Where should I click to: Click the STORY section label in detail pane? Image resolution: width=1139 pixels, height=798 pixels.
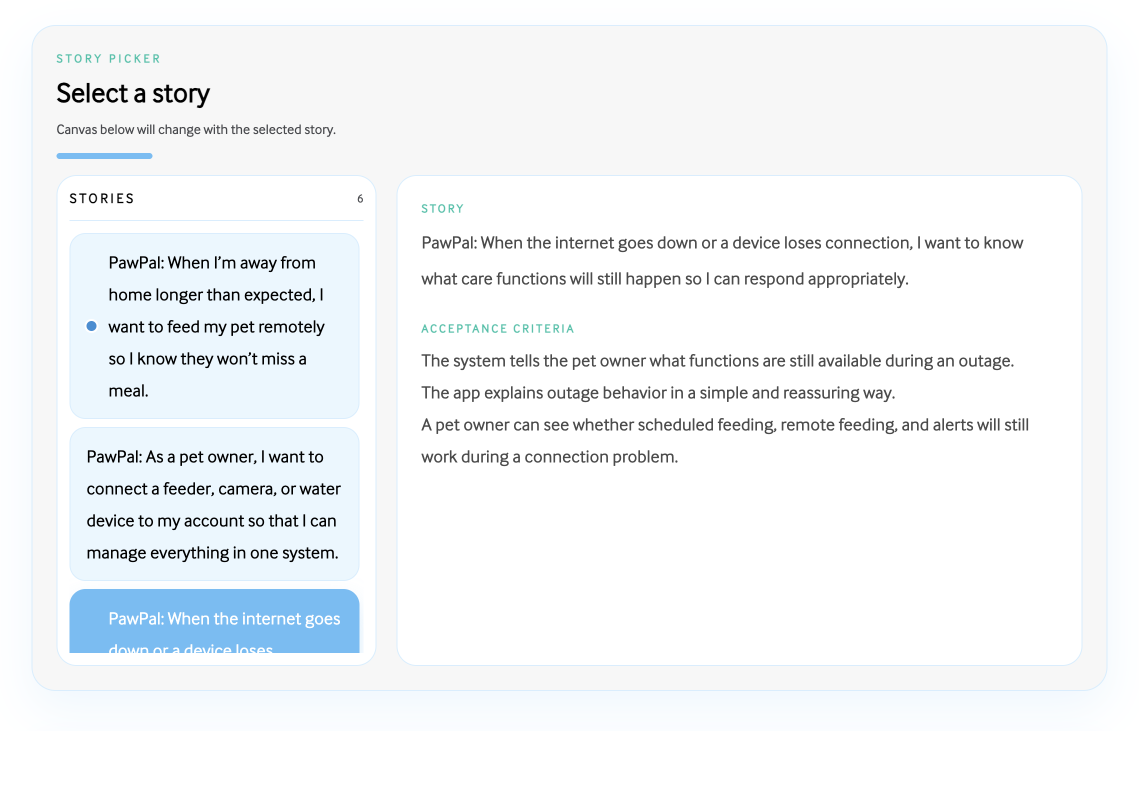442,208
